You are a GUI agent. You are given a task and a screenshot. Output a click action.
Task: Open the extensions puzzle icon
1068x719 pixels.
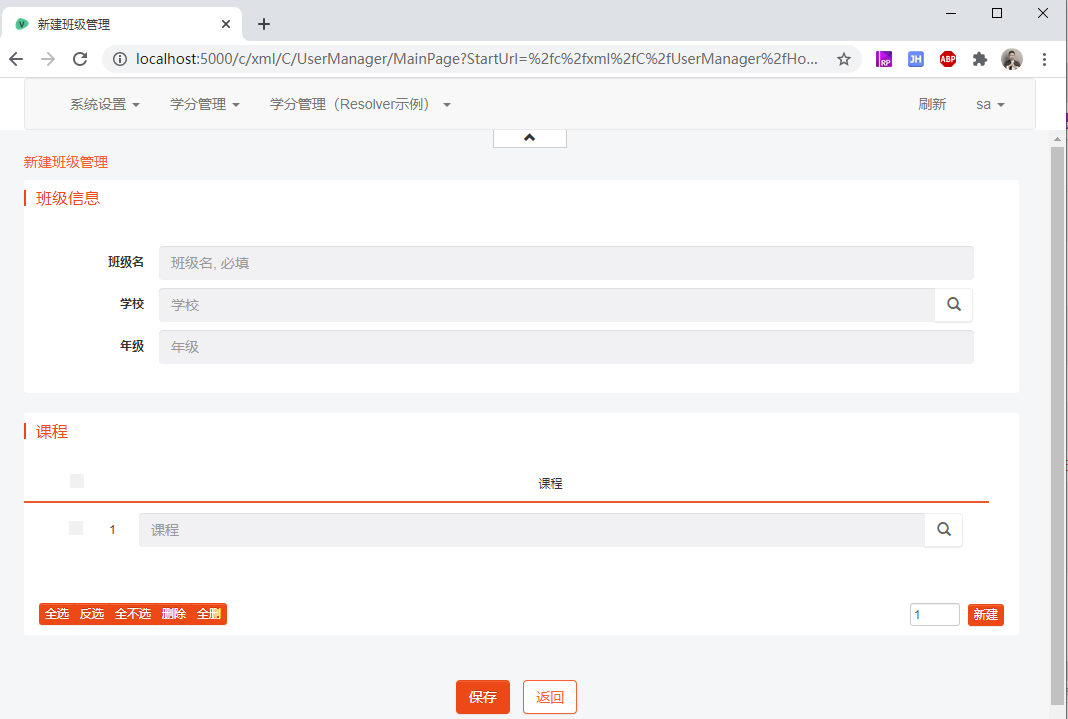[979, 59]
